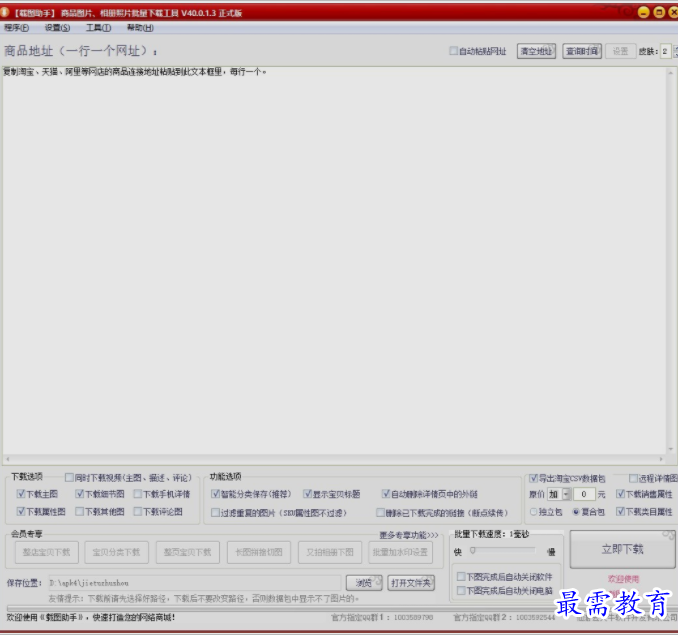Viewport: 678px width, 635px height.
Task: Minimize the window with yellow button
Action: coord(643,13)
